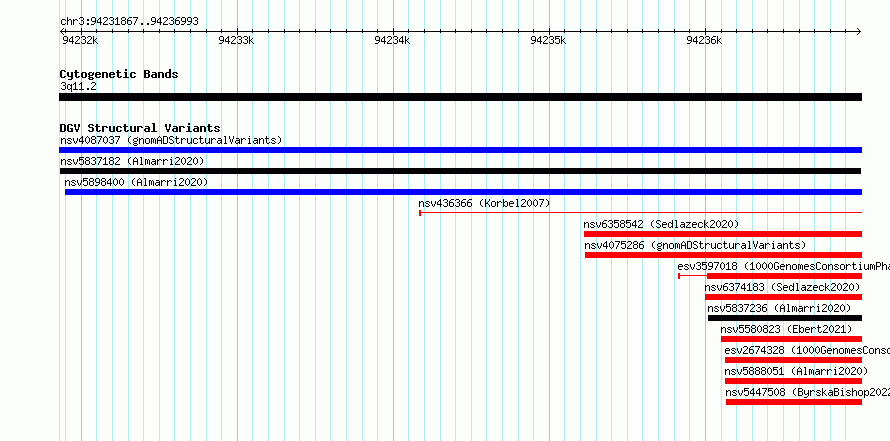
Task: Click the nsv5837182 (Almarri2020) label
Action: point(132,161)
